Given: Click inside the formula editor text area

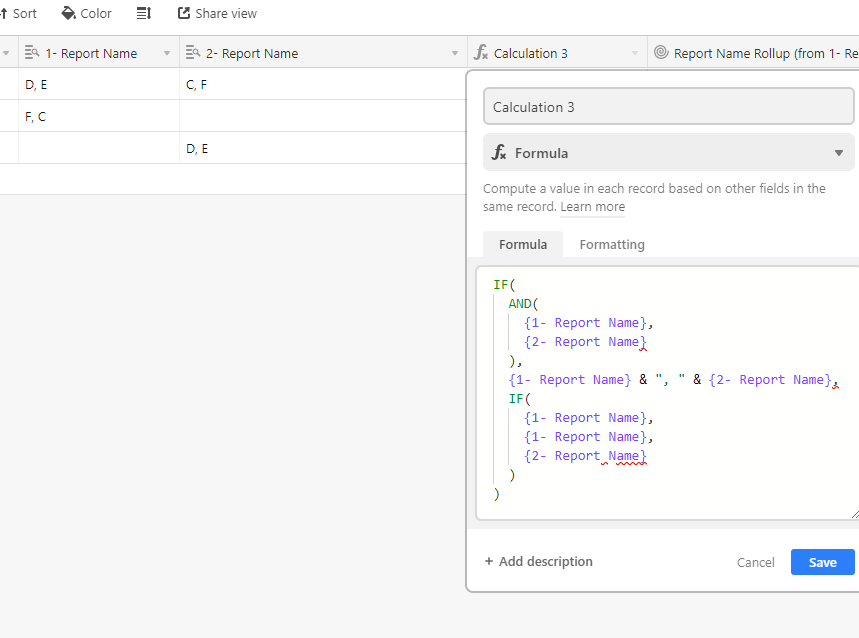Looking at the screenshot, I should click(668, 393).
